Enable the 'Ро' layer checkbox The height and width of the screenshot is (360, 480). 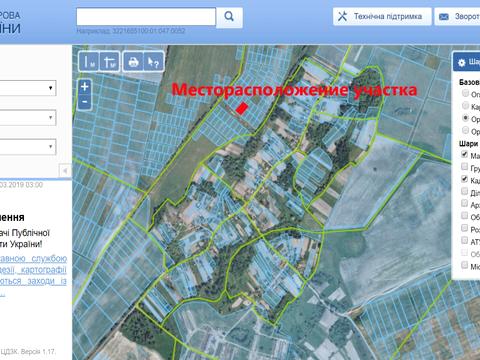(x=464, y=228)
